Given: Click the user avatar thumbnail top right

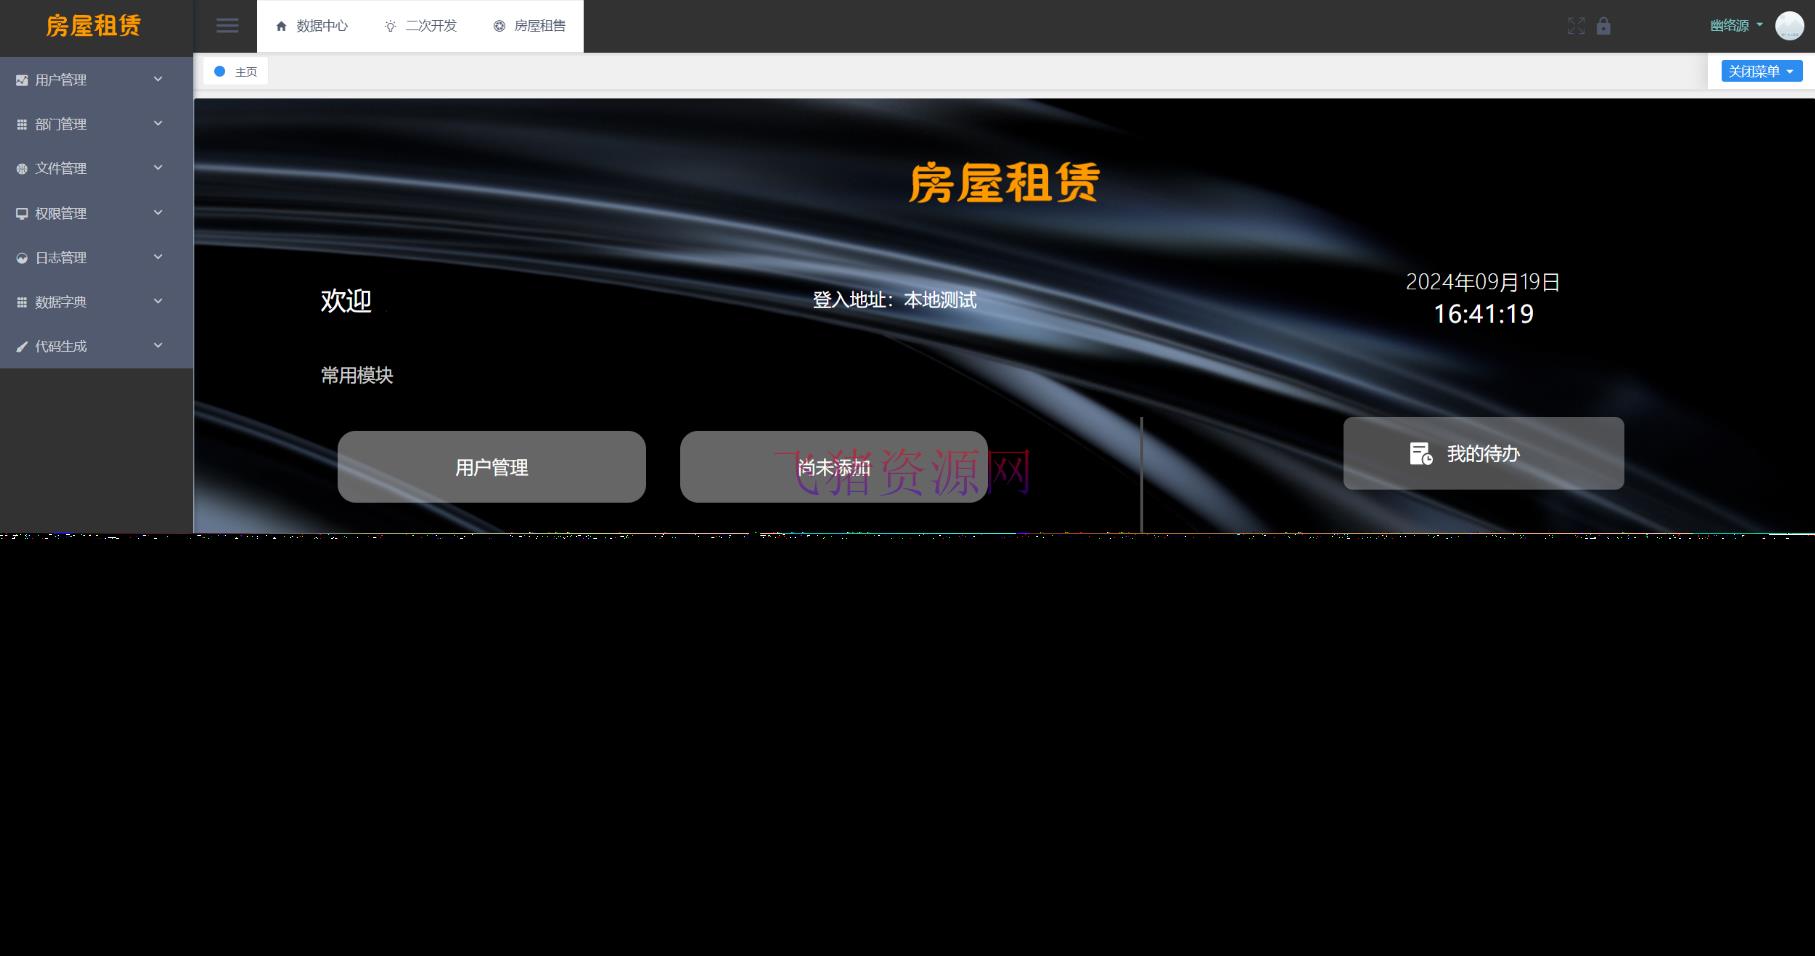Looking at the screenshot, I should pyautogui.click(x=1789, y=25).
